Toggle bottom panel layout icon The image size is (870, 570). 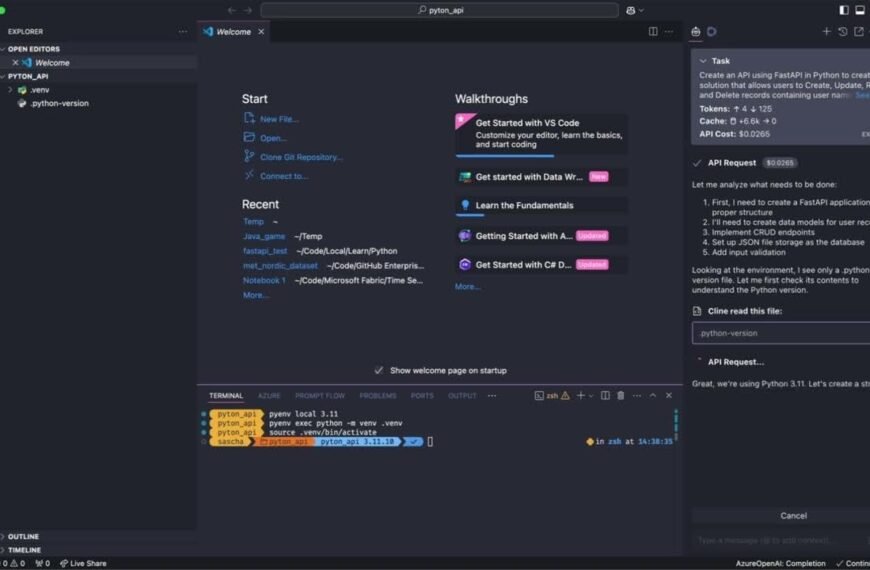click(860, 10)
